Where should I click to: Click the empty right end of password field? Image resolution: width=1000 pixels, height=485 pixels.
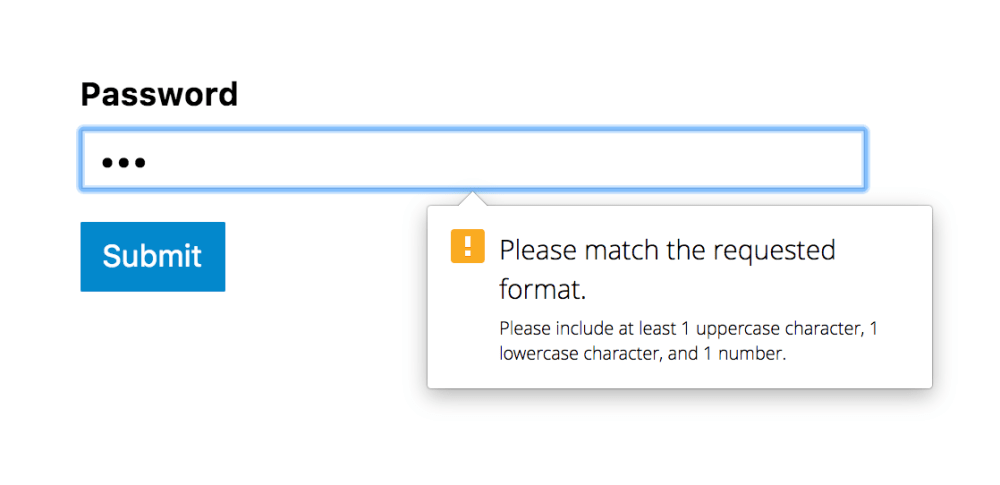(x=800, y=159)
